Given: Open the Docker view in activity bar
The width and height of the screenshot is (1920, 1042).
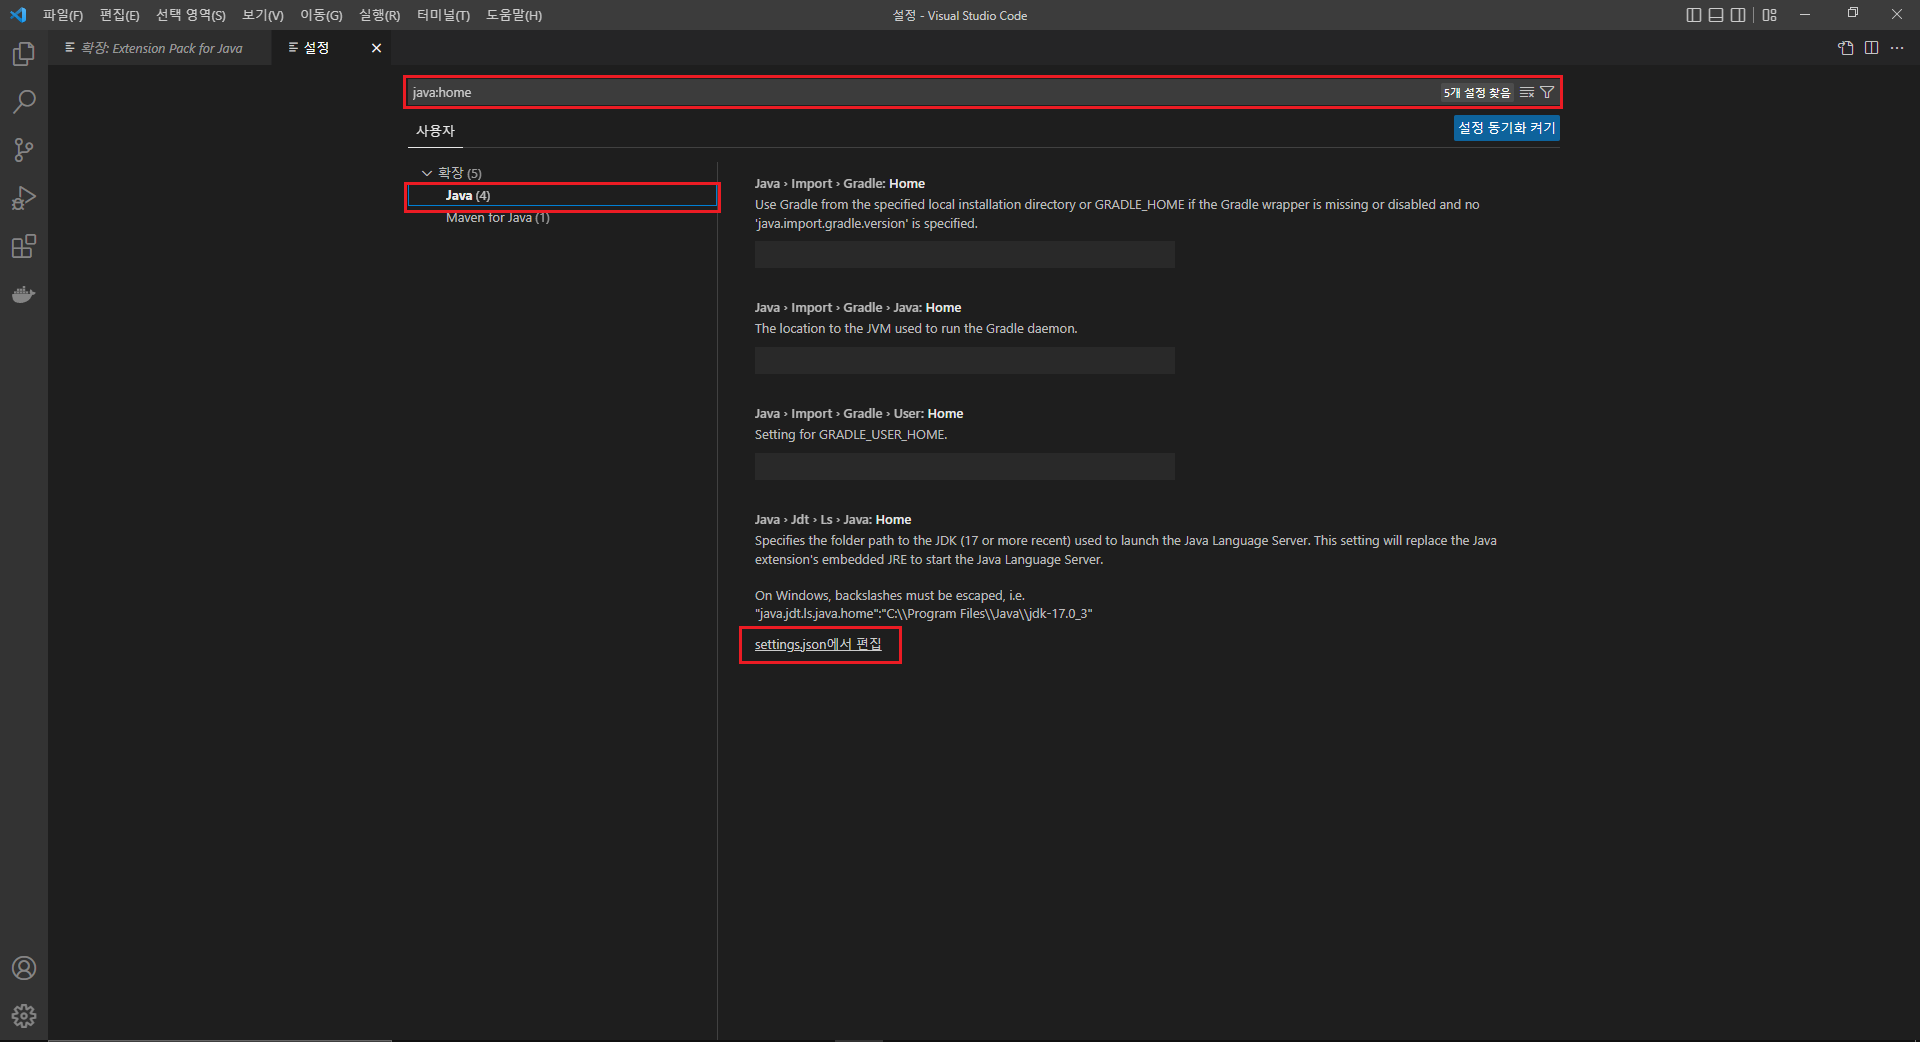Looking at the screenshot, I should [24, 294].
